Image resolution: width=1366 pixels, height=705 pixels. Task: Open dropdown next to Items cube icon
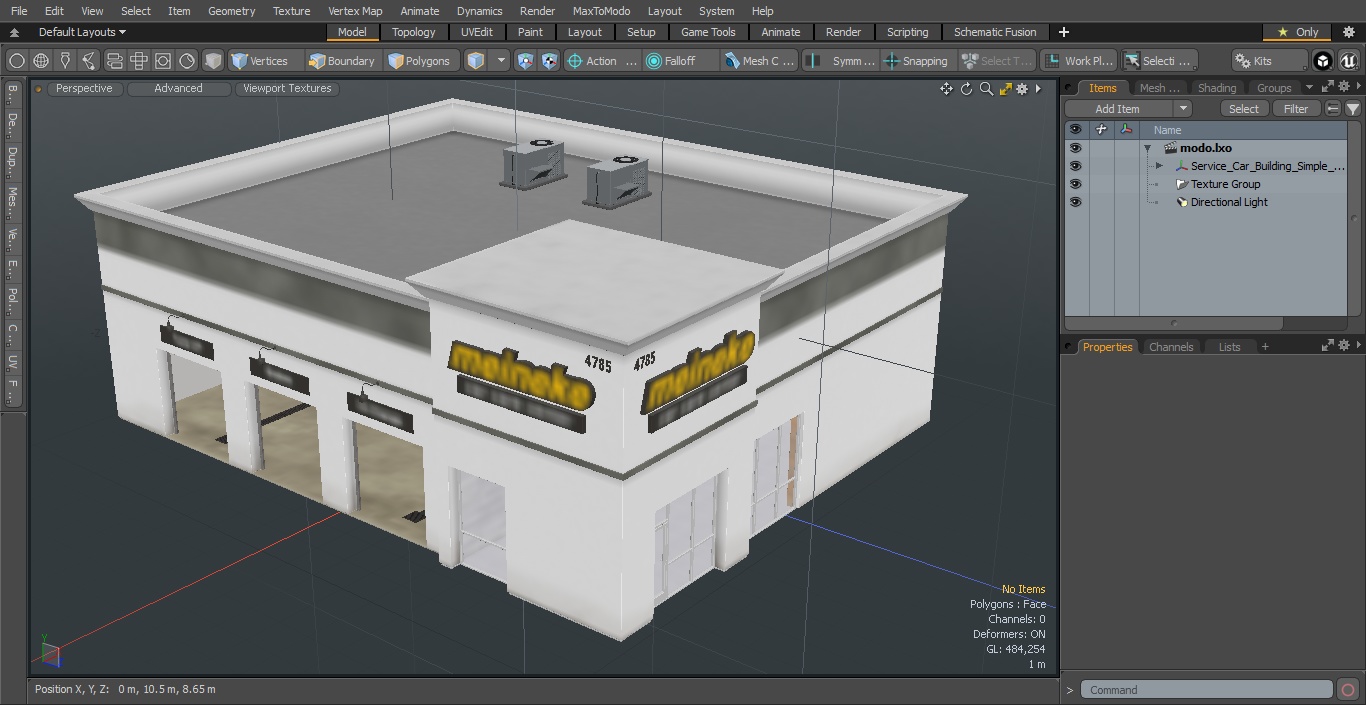(x=501, y=61)
